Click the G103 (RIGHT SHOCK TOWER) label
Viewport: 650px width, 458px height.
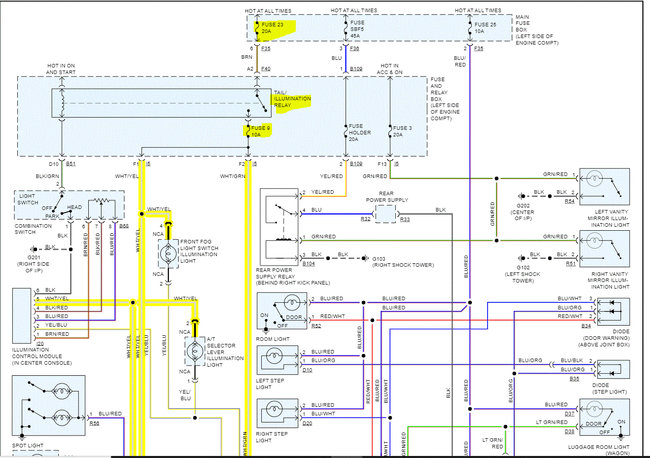(x=403, y=262)
